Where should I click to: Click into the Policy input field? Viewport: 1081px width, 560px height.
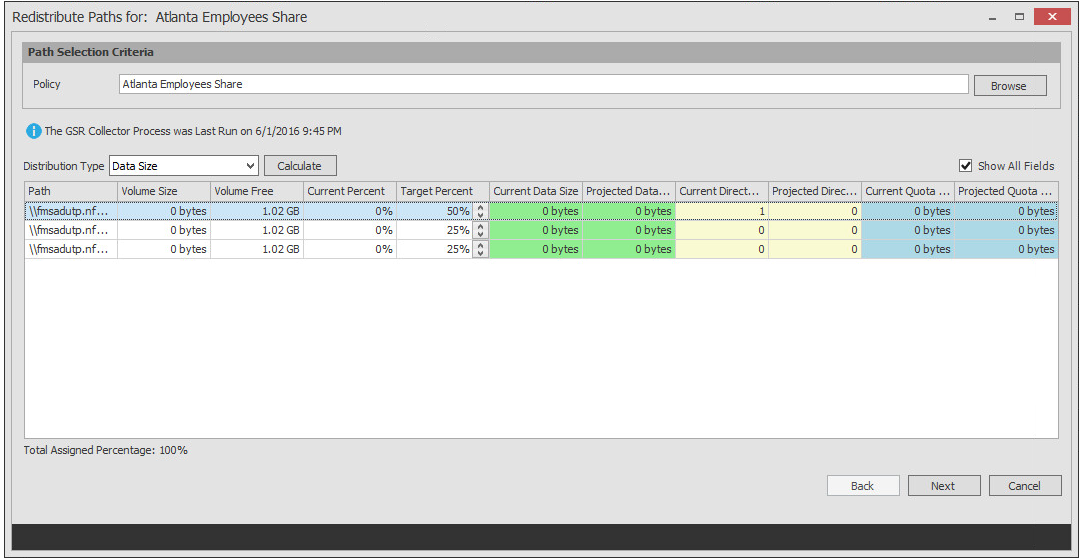click(543, 84)
